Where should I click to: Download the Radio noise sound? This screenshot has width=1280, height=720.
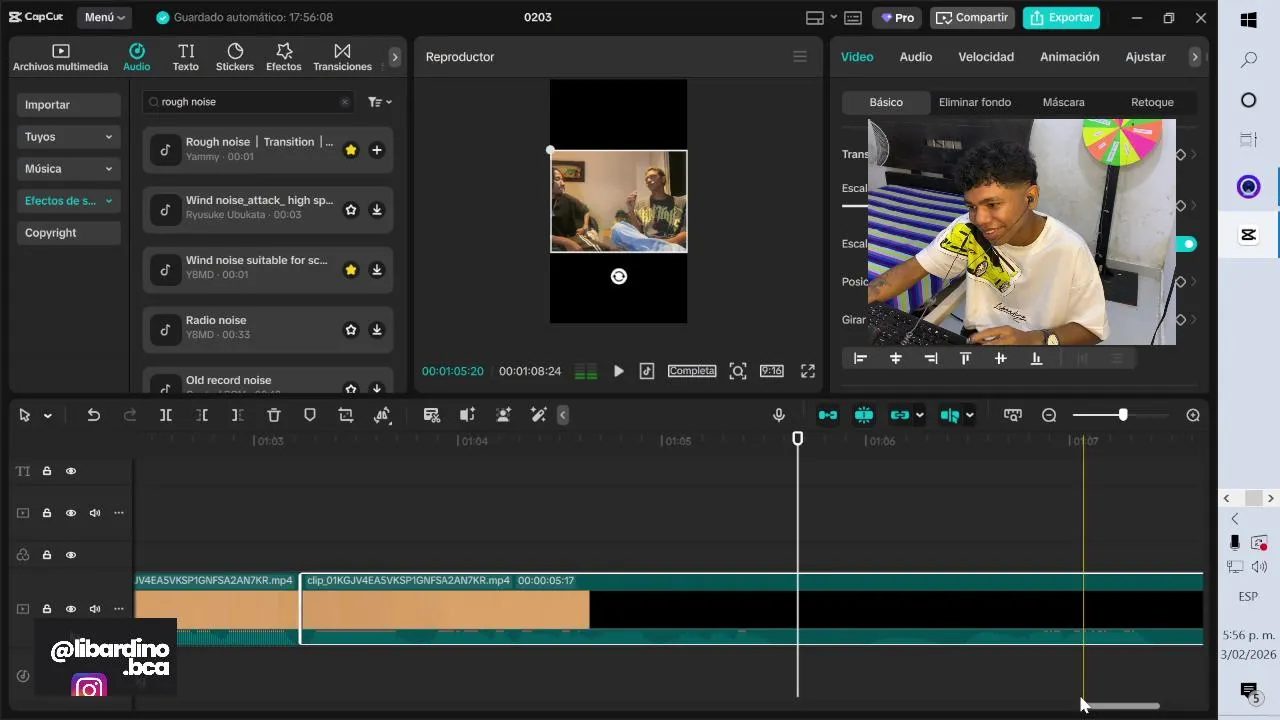[x=377, y=330]
